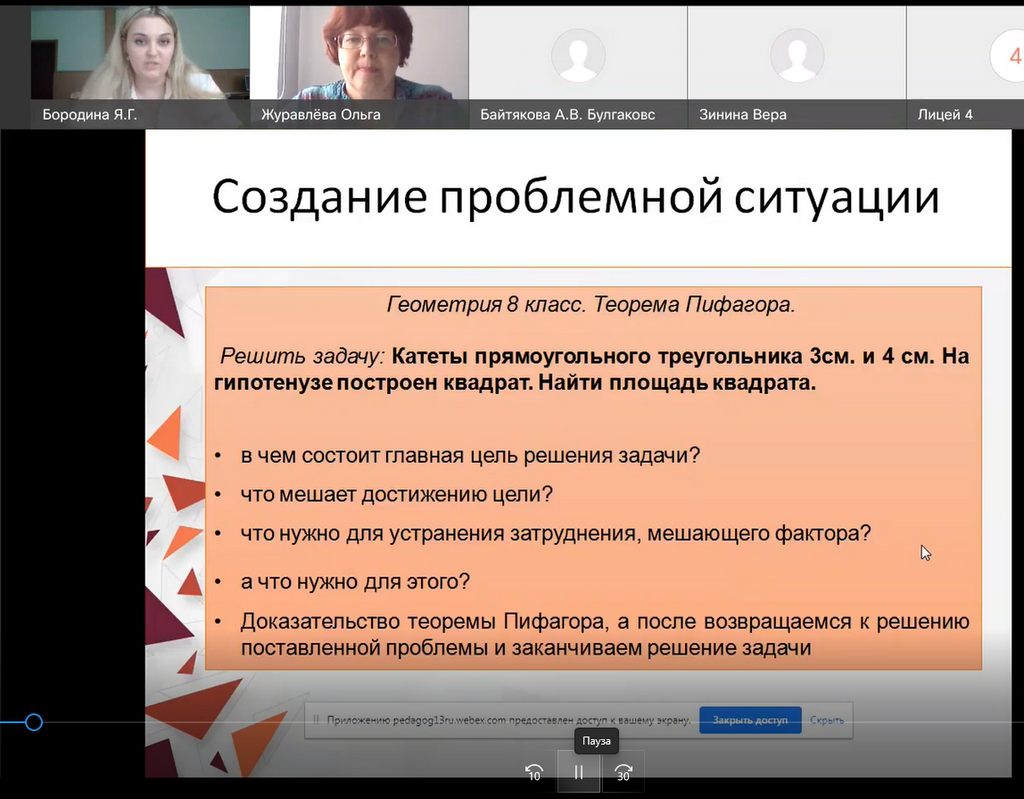Click Зинина Вера participant avatar icon
Viewport: 1024px width, 799px height.
pos(797,55)
